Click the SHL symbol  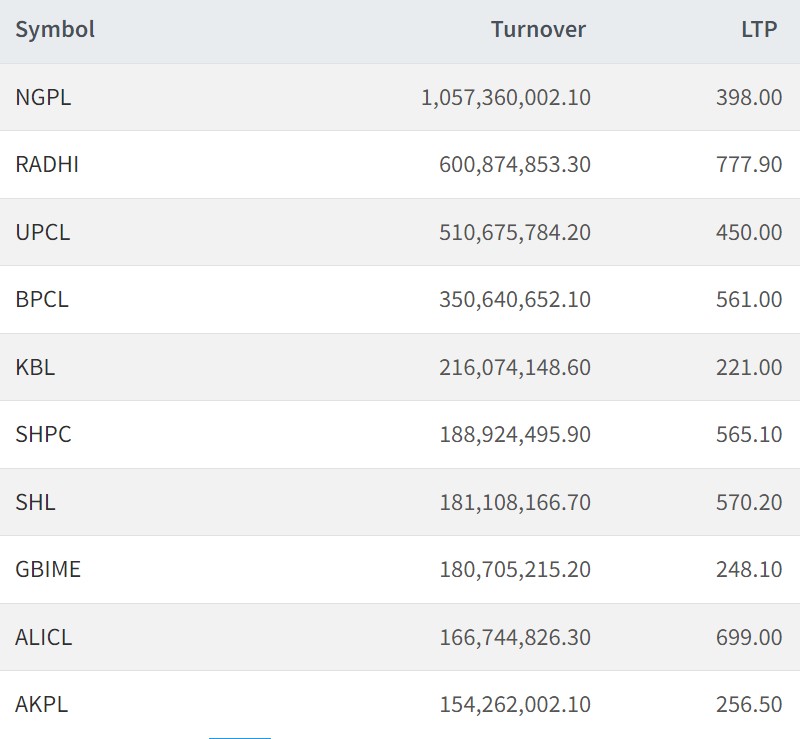point(35,502)
